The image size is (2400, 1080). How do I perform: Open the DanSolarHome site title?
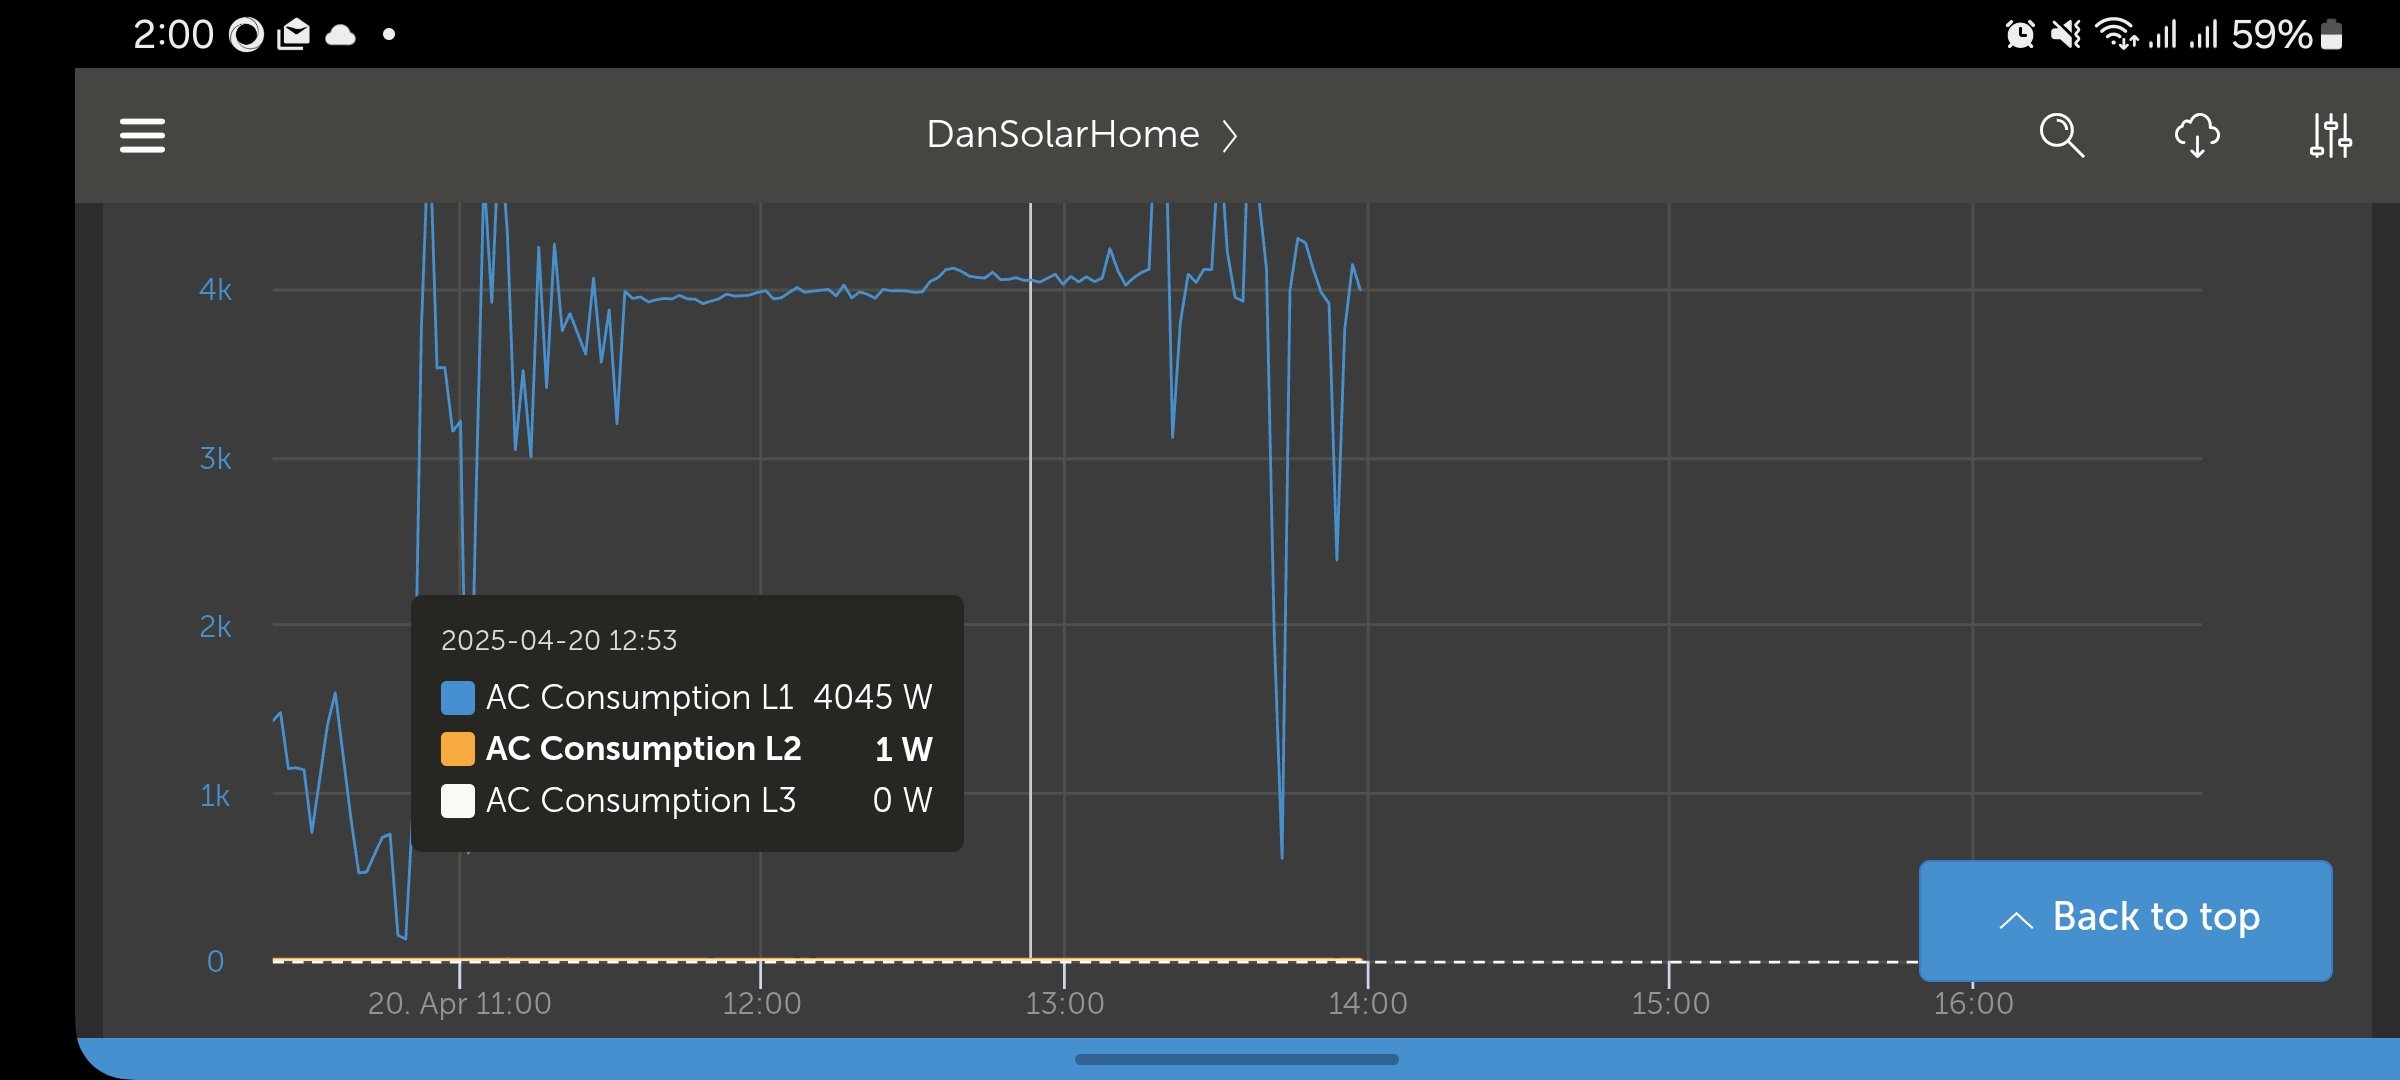(x=1062, y=135)
